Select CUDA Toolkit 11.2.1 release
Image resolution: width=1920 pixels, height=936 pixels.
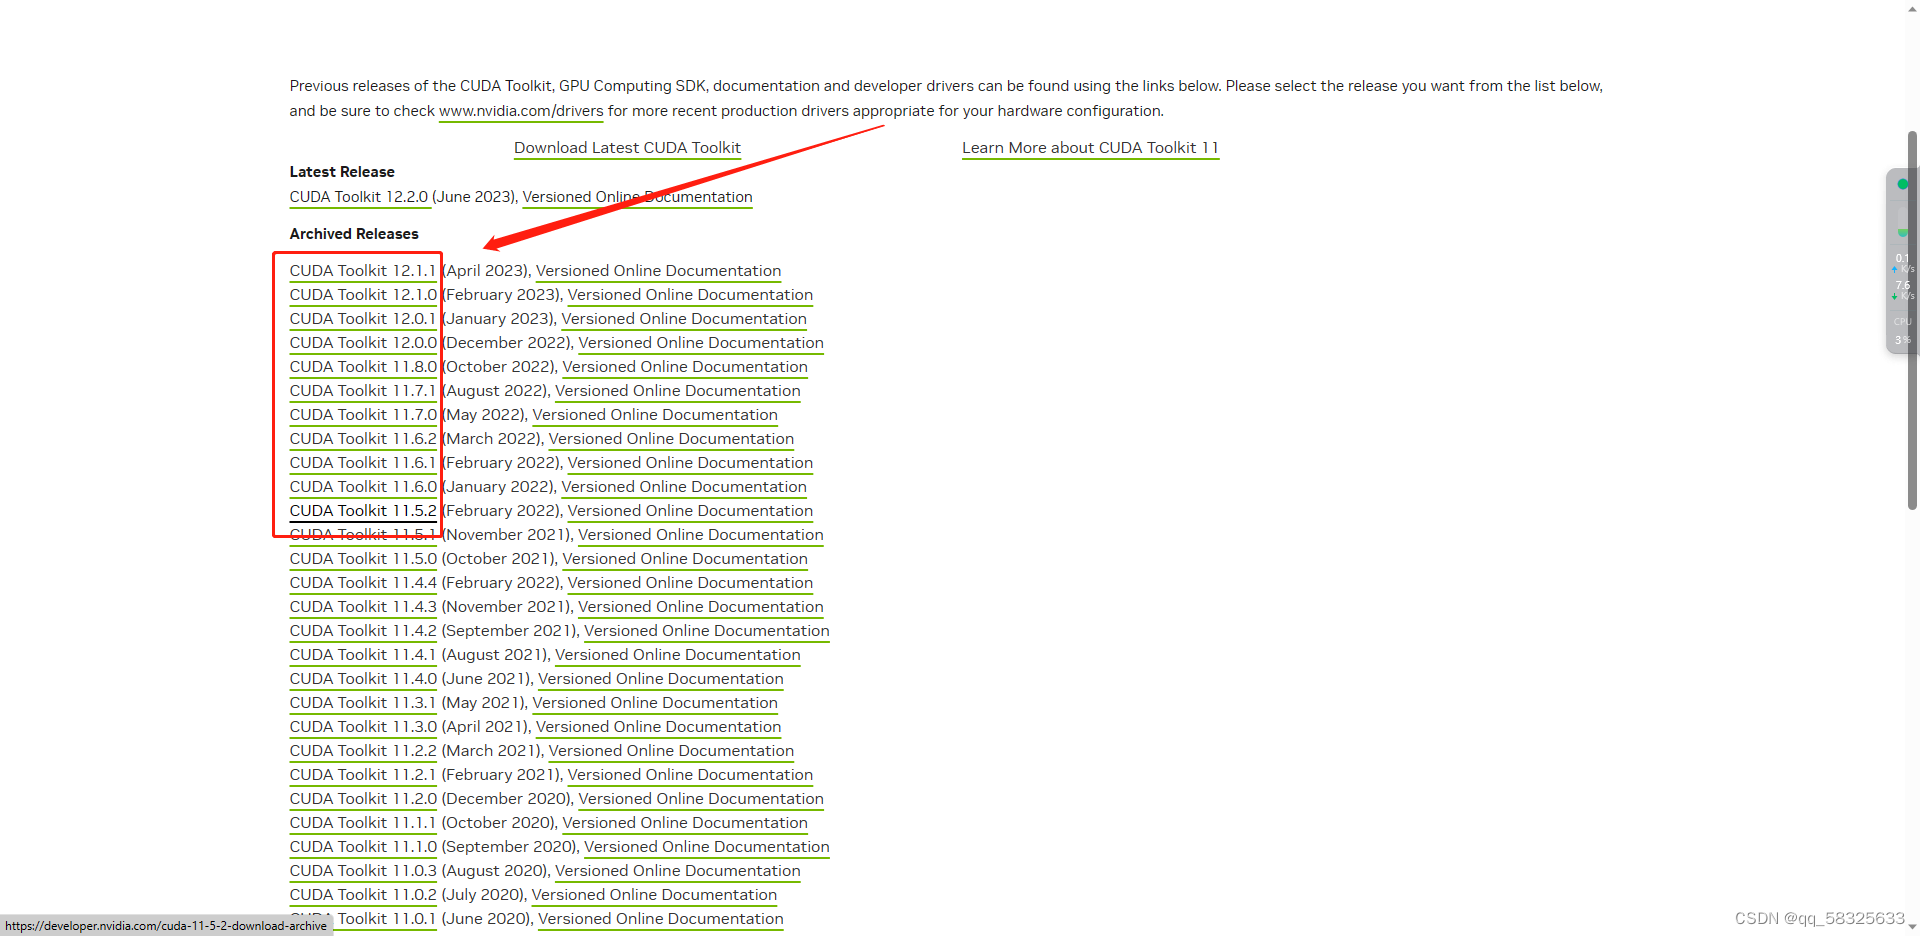tap(363, 775)
